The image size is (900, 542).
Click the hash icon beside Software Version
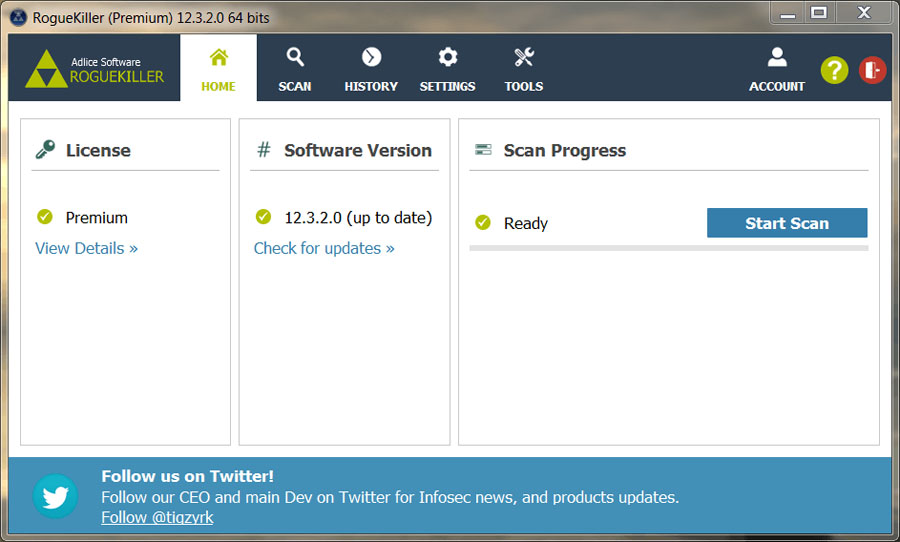click(x=264, y=150)
